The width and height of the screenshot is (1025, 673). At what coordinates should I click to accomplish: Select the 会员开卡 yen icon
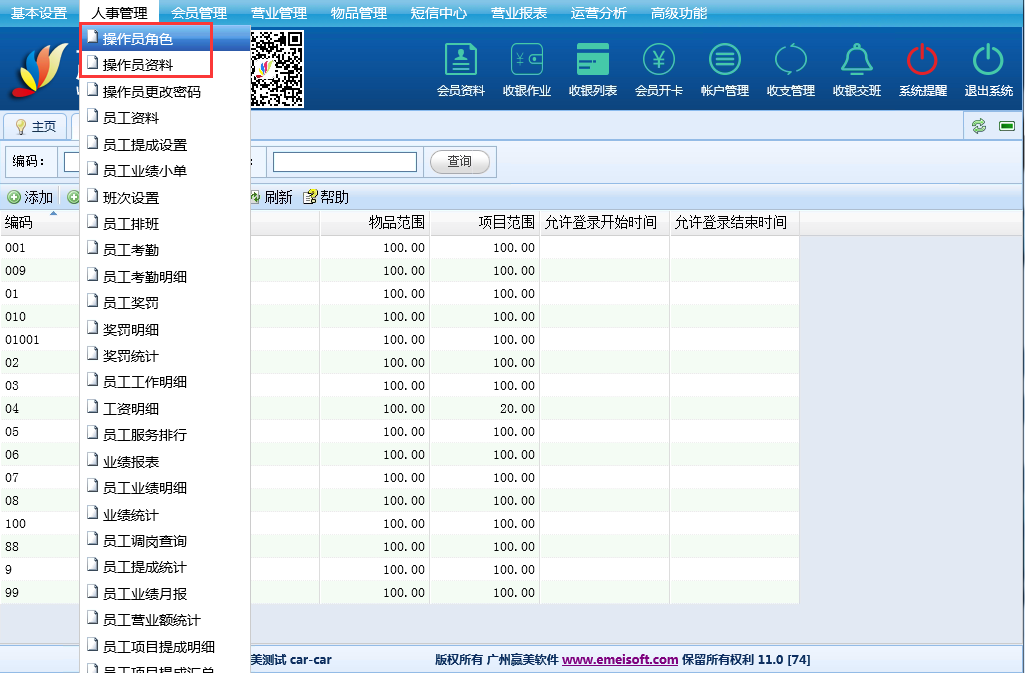pyautogui.click(x=659, y=60)
